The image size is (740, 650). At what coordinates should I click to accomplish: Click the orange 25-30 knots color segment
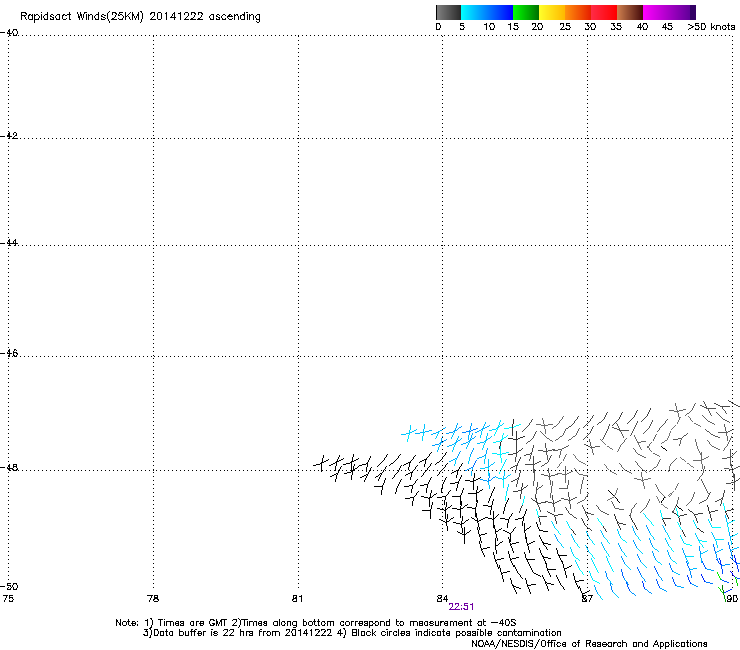[x=578, y=12]
